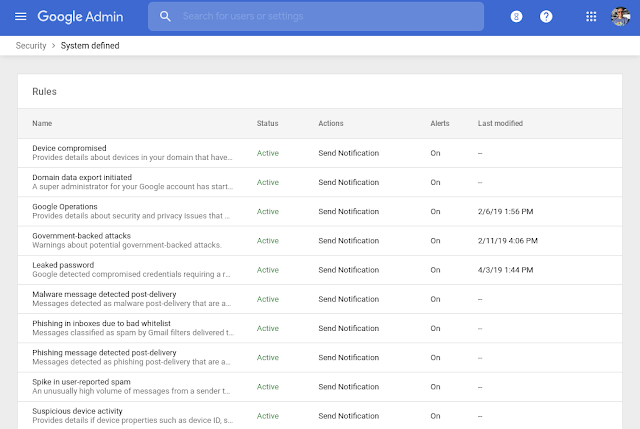The height and width of the screenshot is (429, 640).
Task: Open the Device compromised rule
Action: pyautogui.click(x=69, y=148)
